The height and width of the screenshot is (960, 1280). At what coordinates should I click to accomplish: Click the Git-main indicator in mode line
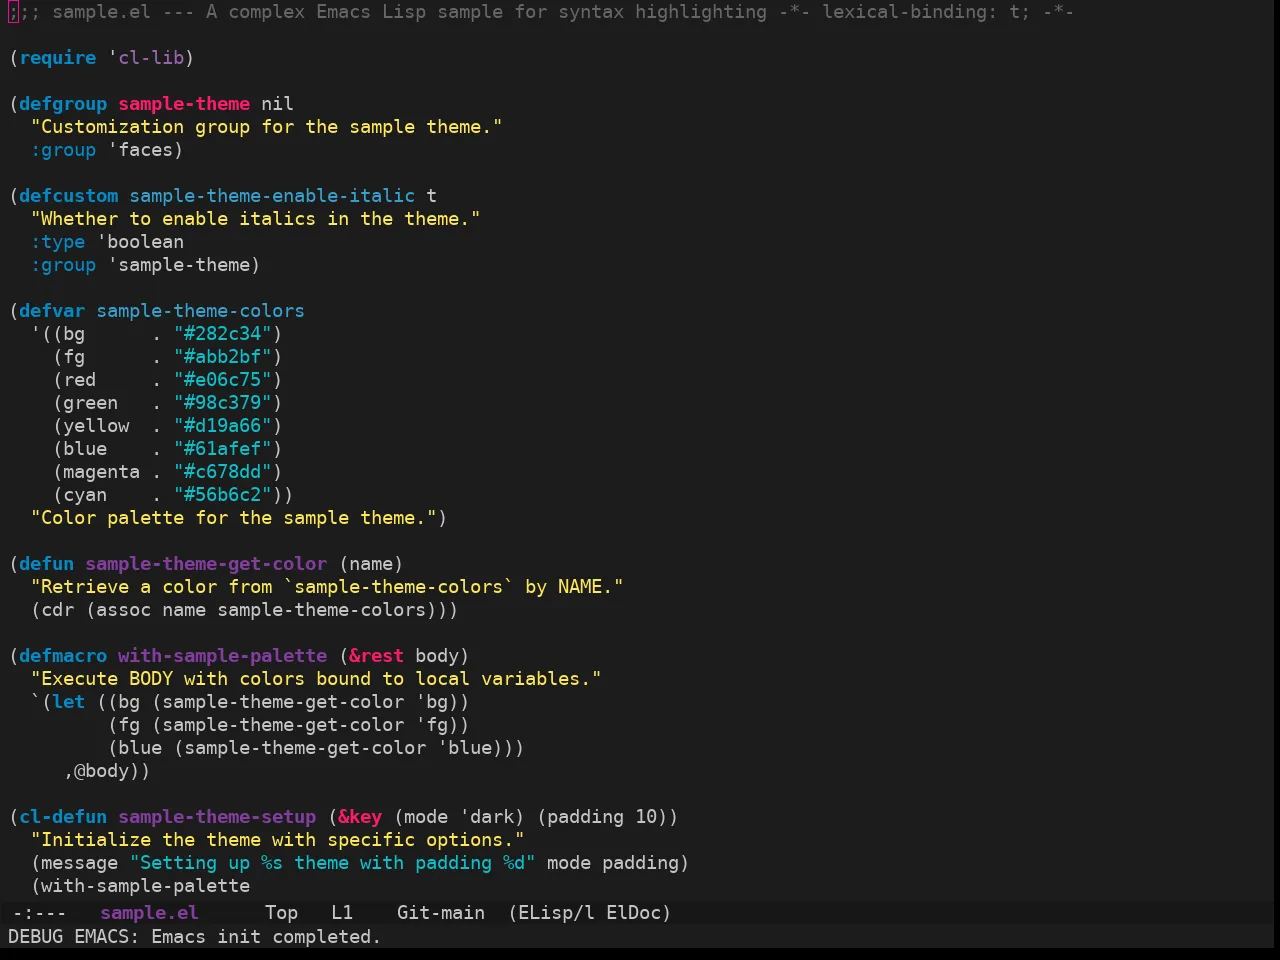441,913
